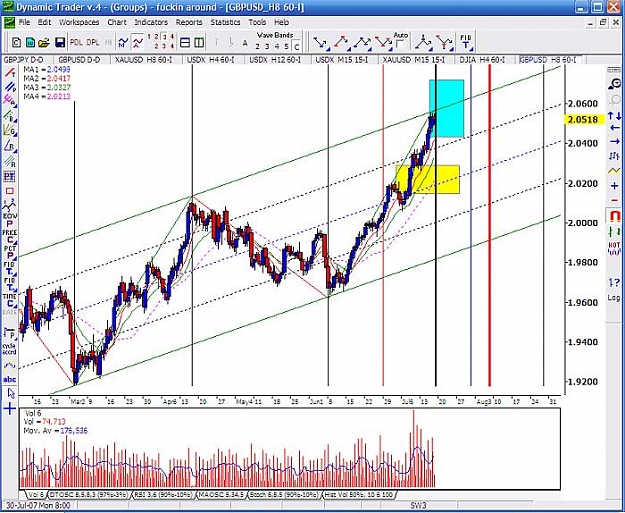Select the angle R tool
625x513 pixels.
(x=10, y=146)
